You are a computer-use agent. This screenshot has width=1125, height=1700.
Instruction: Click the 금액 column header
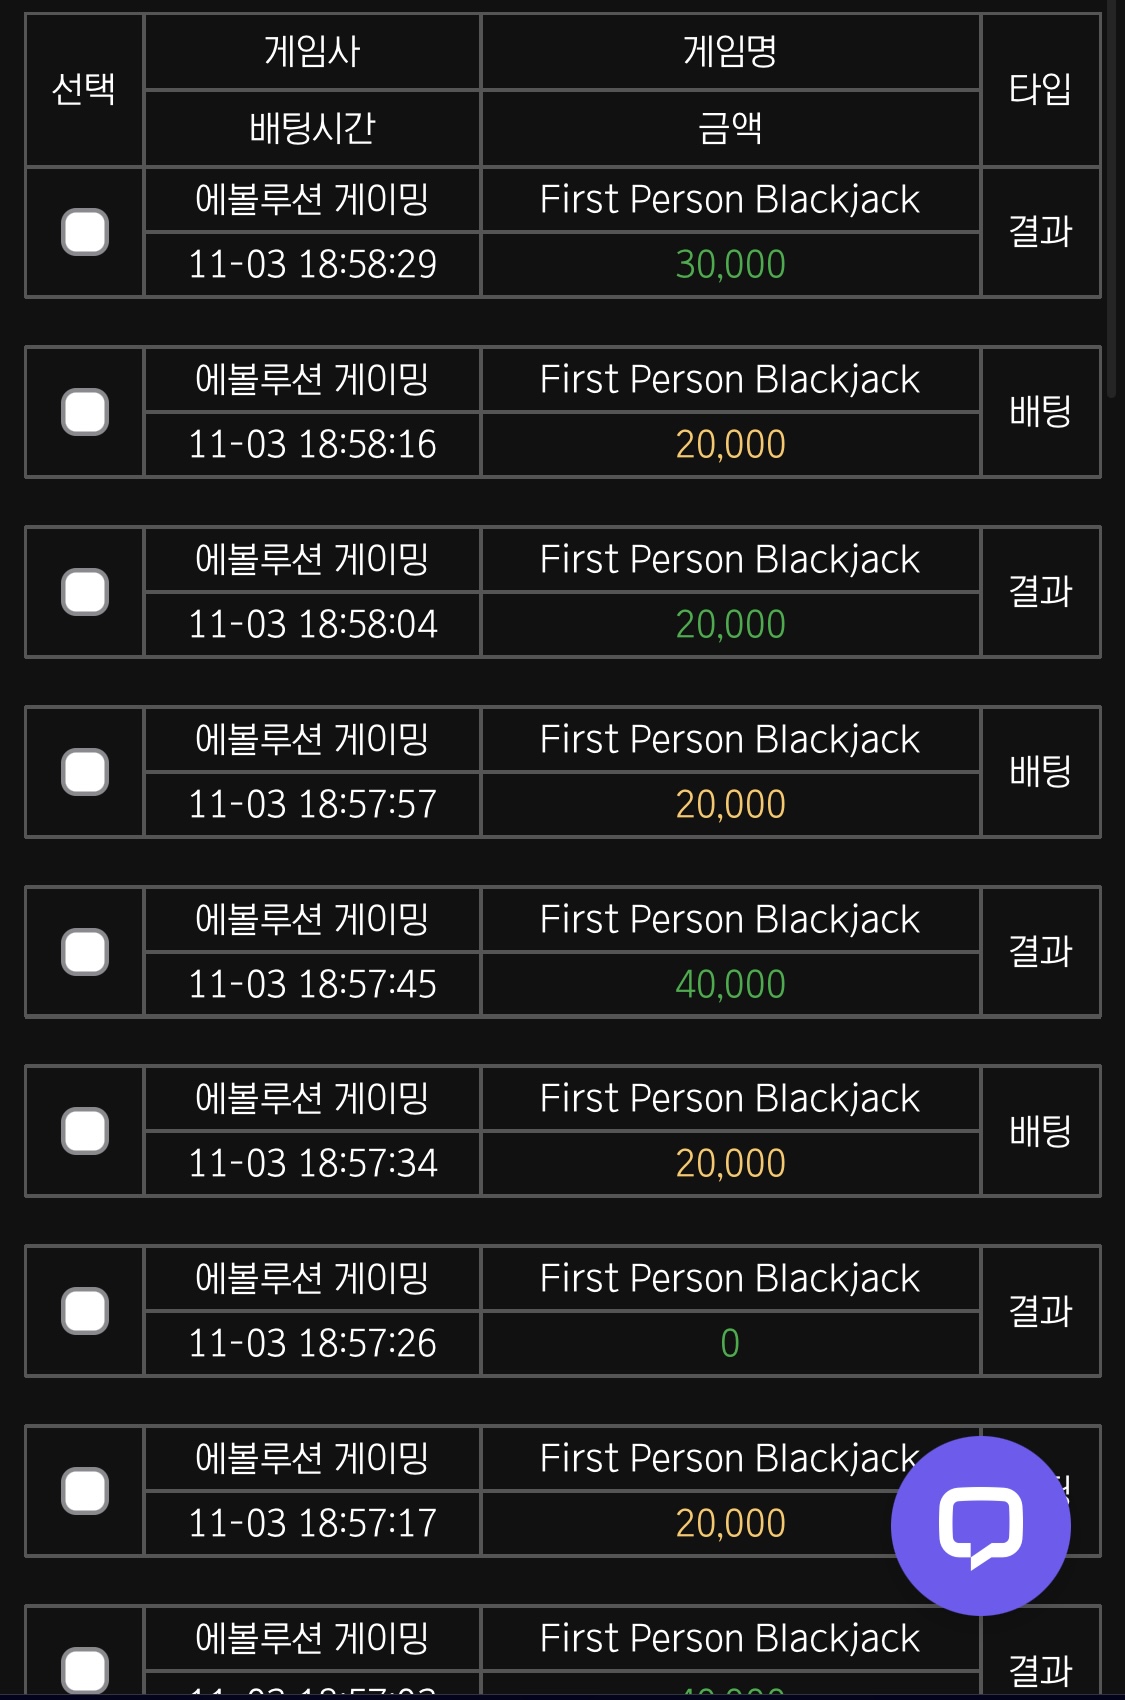coord(730,128)
